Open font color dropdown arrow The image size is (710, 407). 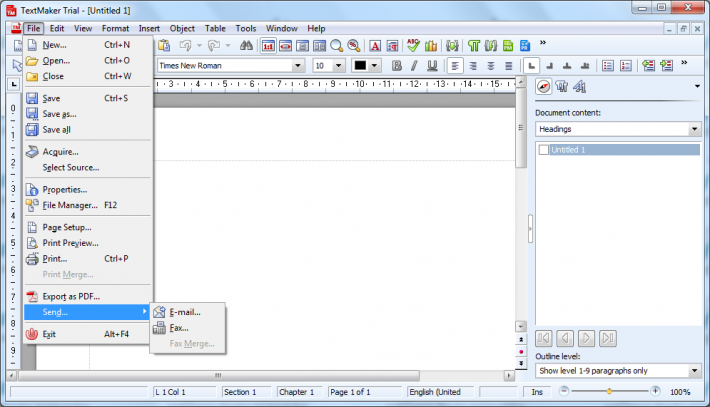(x=374, y=66)
